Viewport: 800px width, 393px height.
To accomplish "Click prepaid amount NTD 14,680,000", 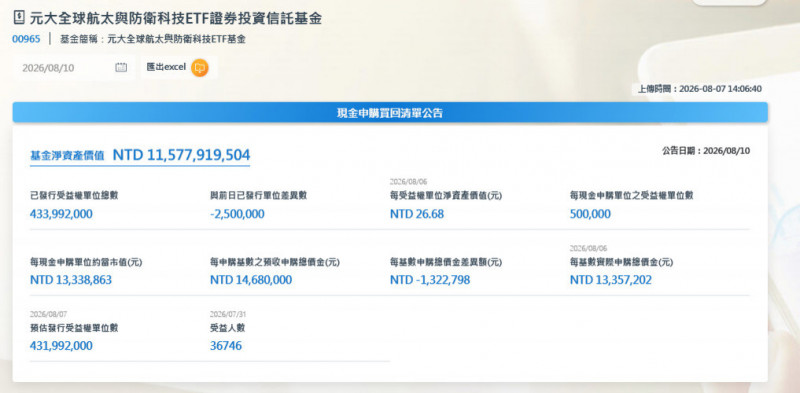I will point(251,280).
